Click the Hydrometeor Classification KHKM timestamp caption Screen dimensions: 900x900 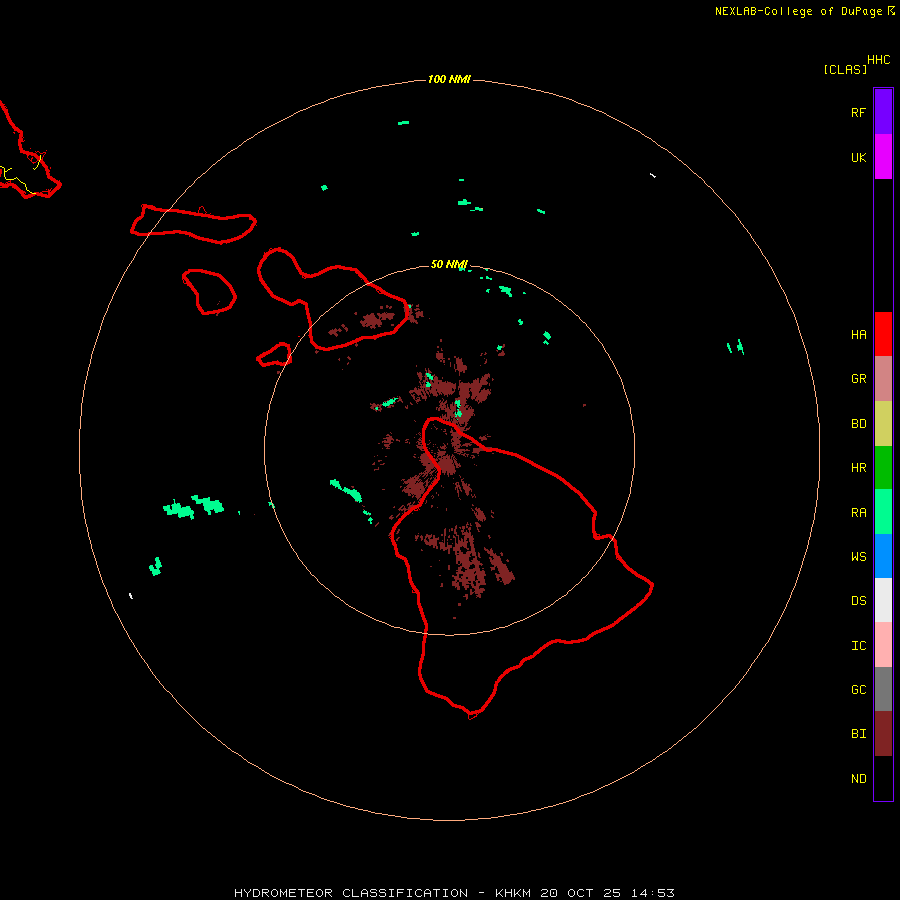(x=454, y=893)
